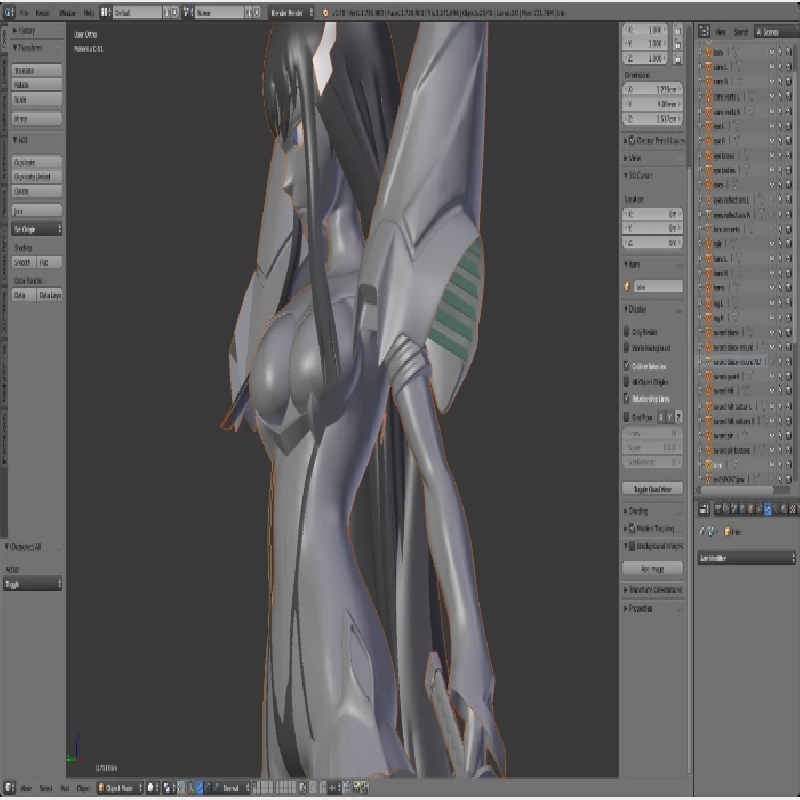This screenshot has height=800, width=800.
Task: Enable the Only Render checkbox
Action: click(628, 331)
